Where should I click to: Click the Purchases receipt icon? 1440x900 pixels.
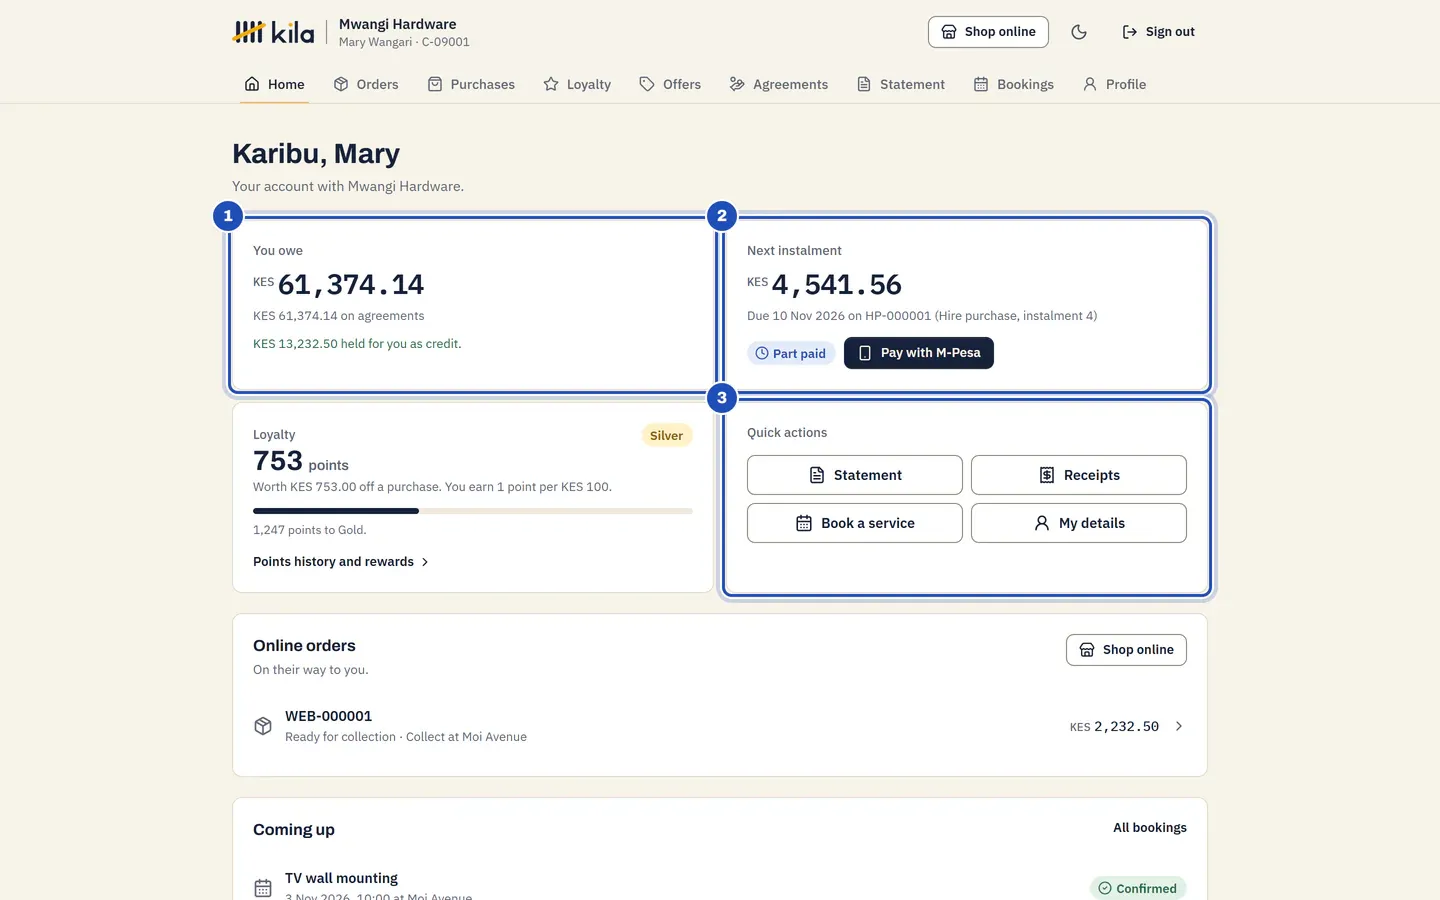(x=435, y=84)
